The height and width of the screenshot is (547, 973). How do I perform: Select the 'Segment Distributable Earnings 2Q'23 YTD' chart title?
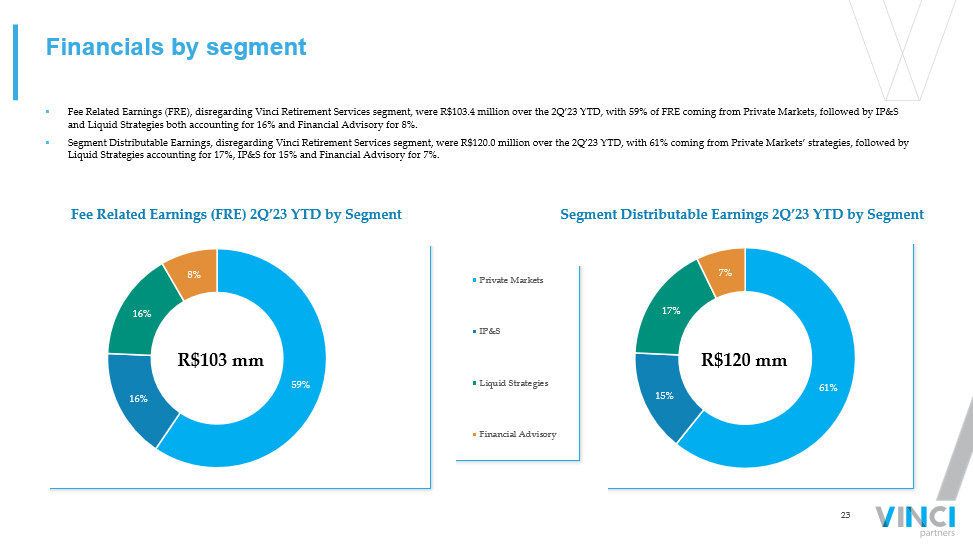741,214
